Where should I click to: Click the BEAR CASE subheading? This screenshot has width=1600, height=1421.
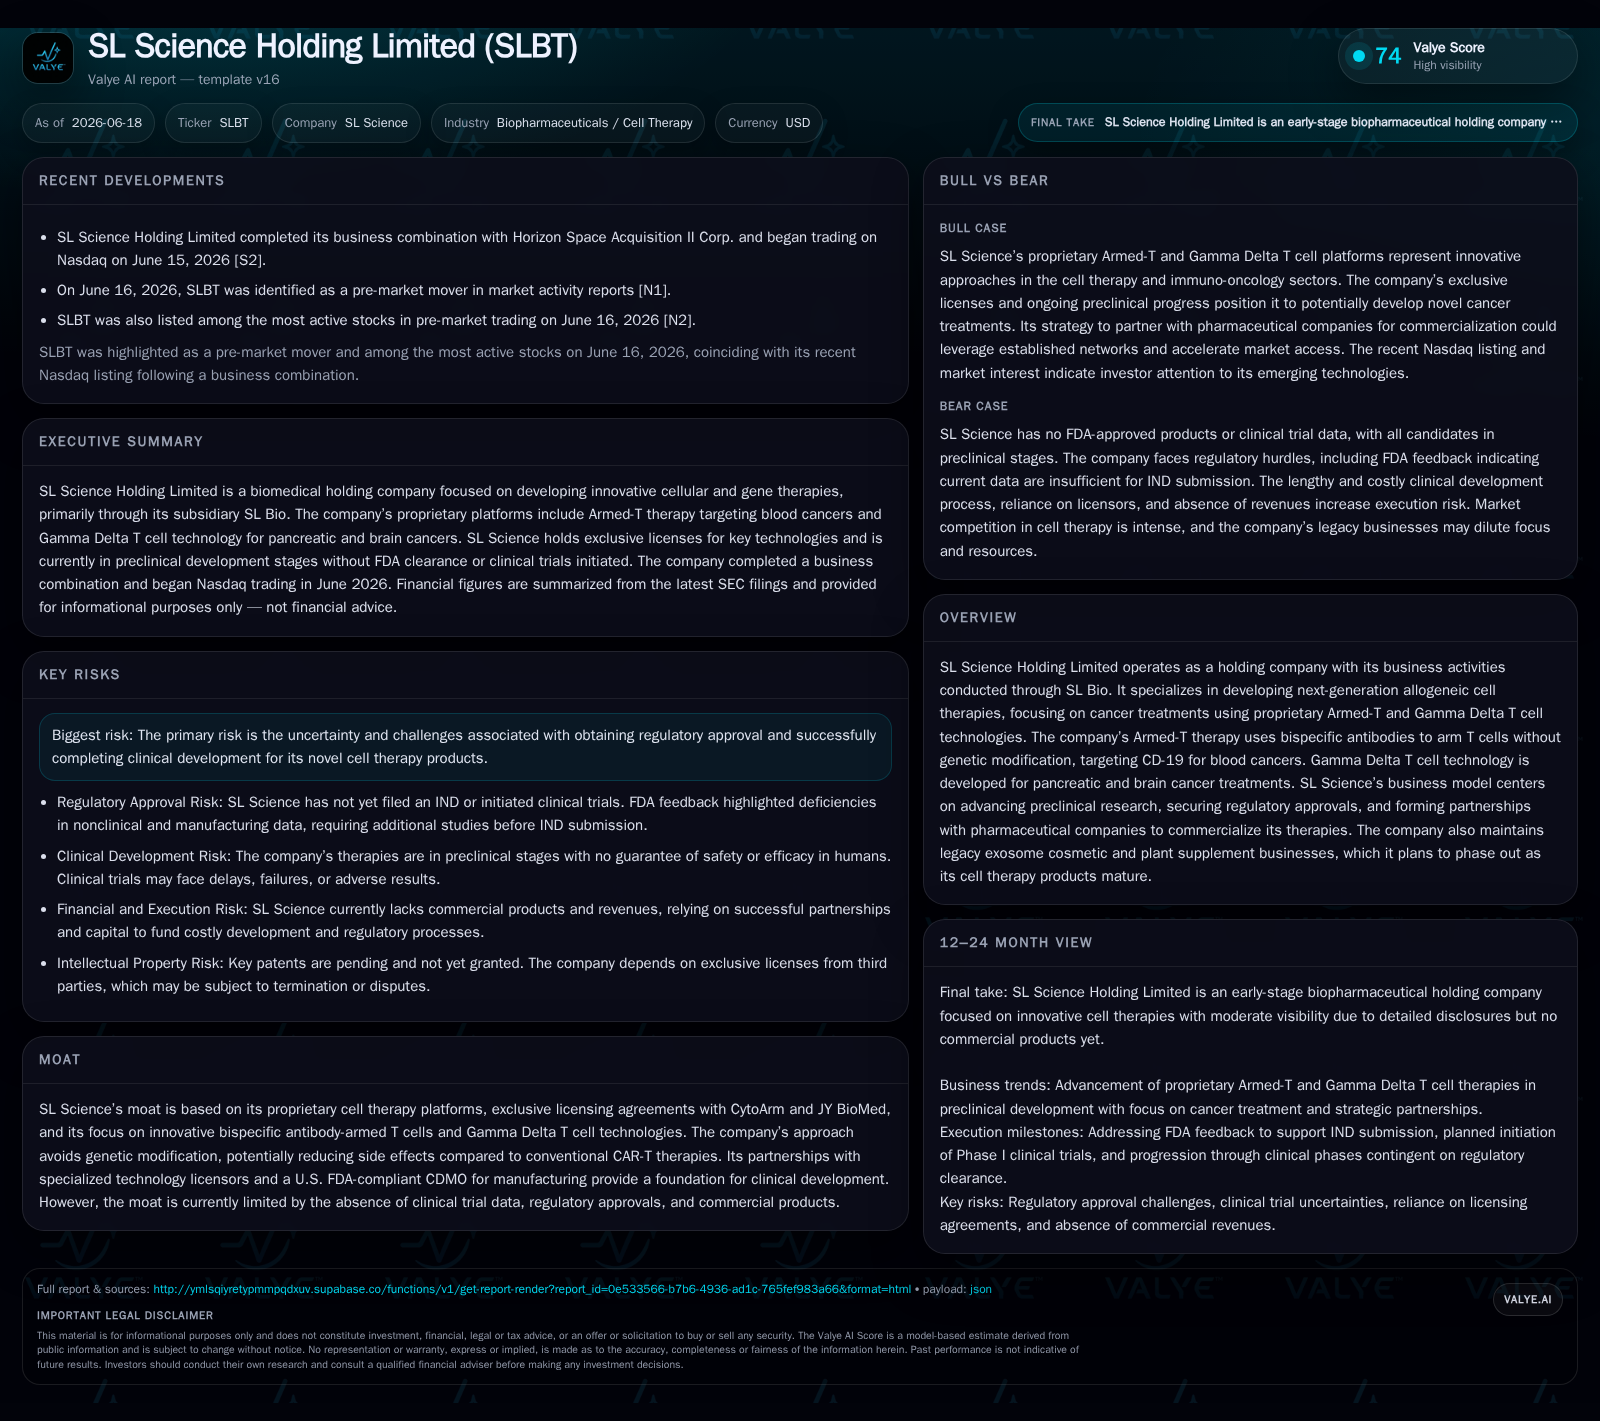(974, 407)
